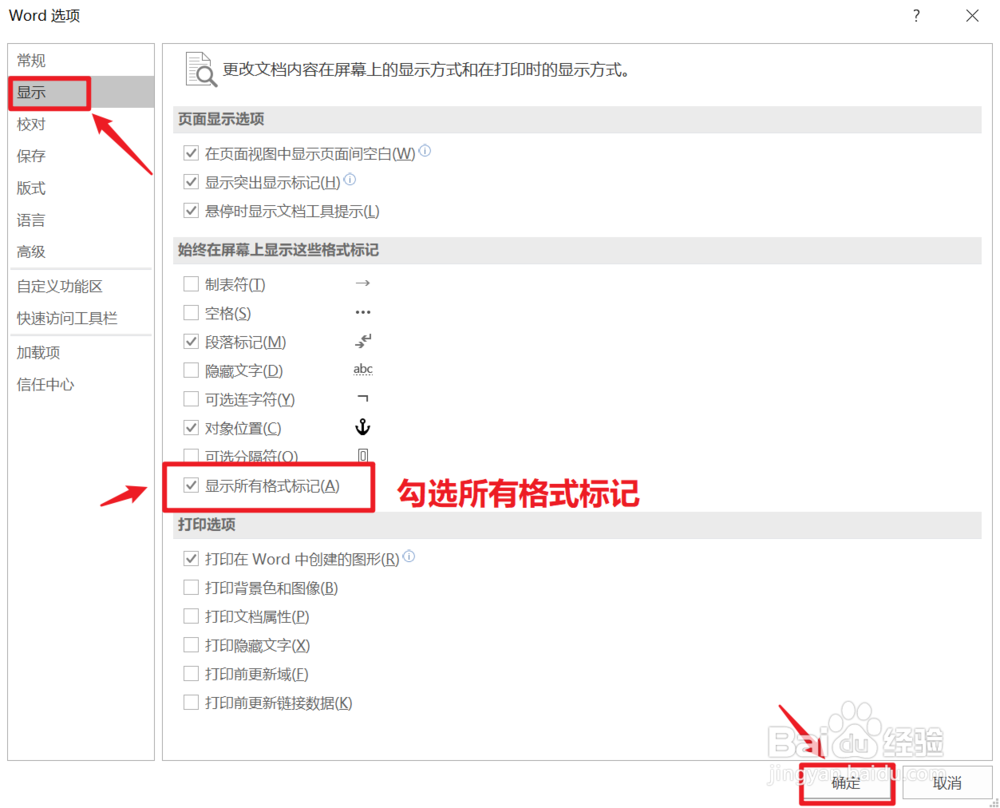The height and width of the screenshot is (808, 1000).
Task: Open the 加载项 category
Action: (81, 353)
